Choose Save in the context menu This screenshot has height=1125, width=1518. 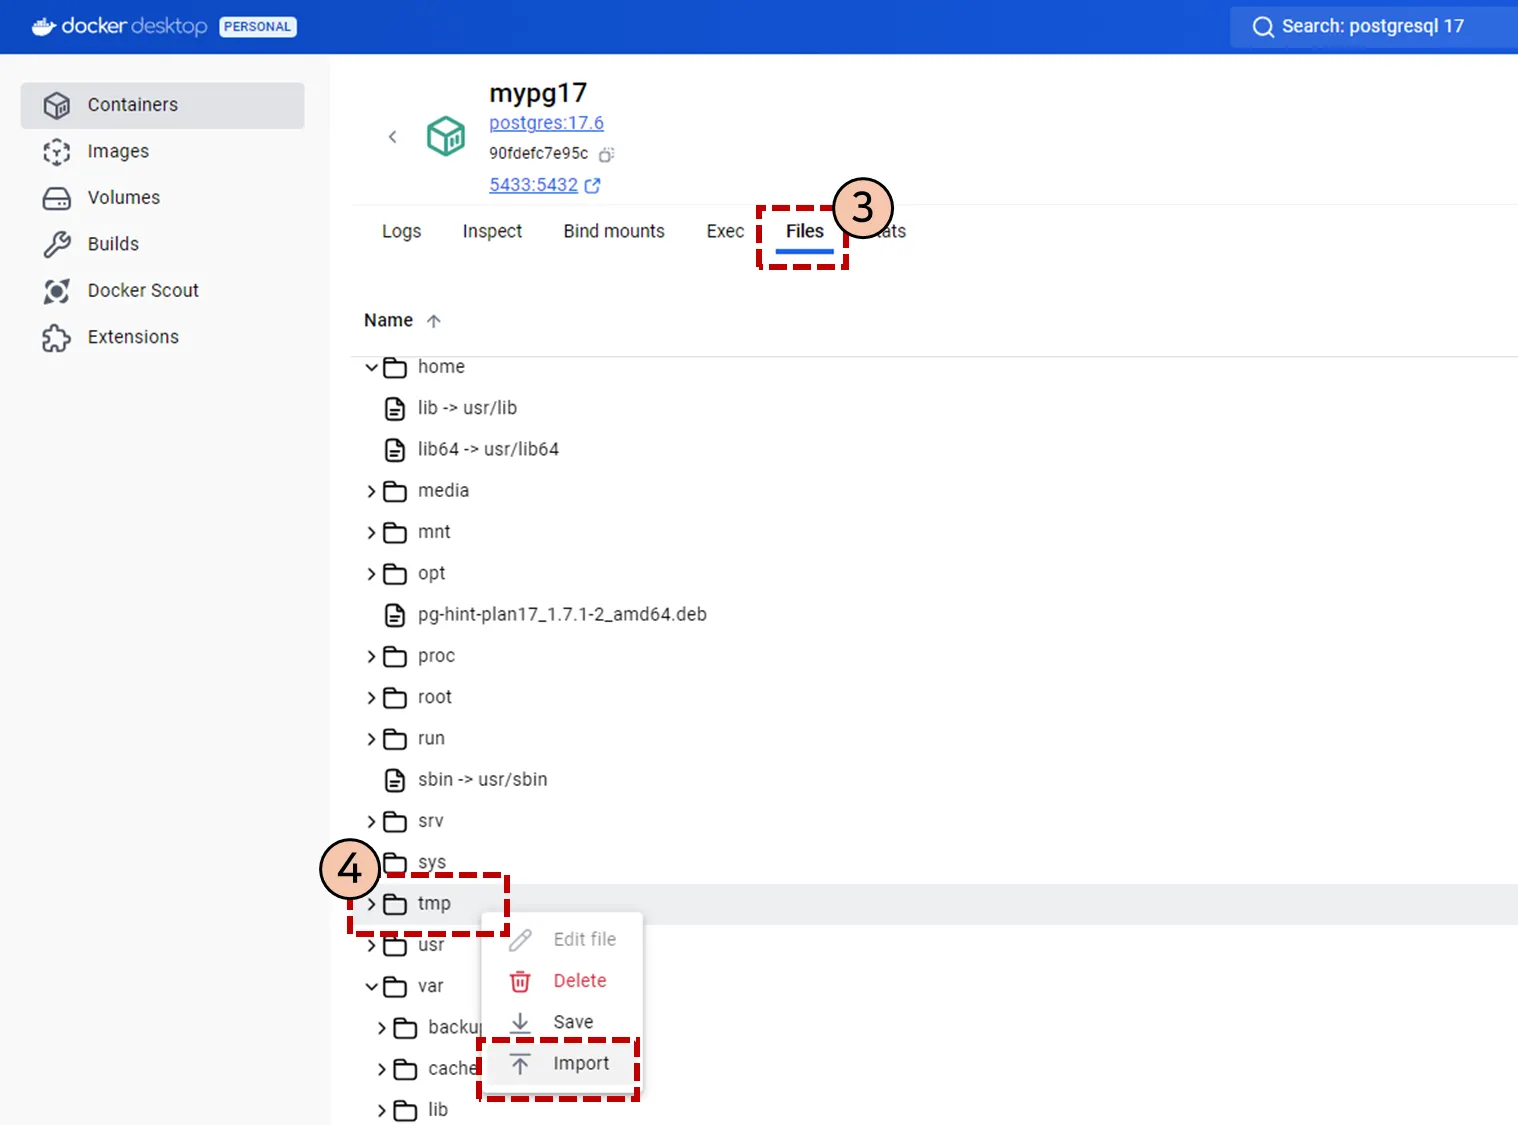coord(562,1022)
